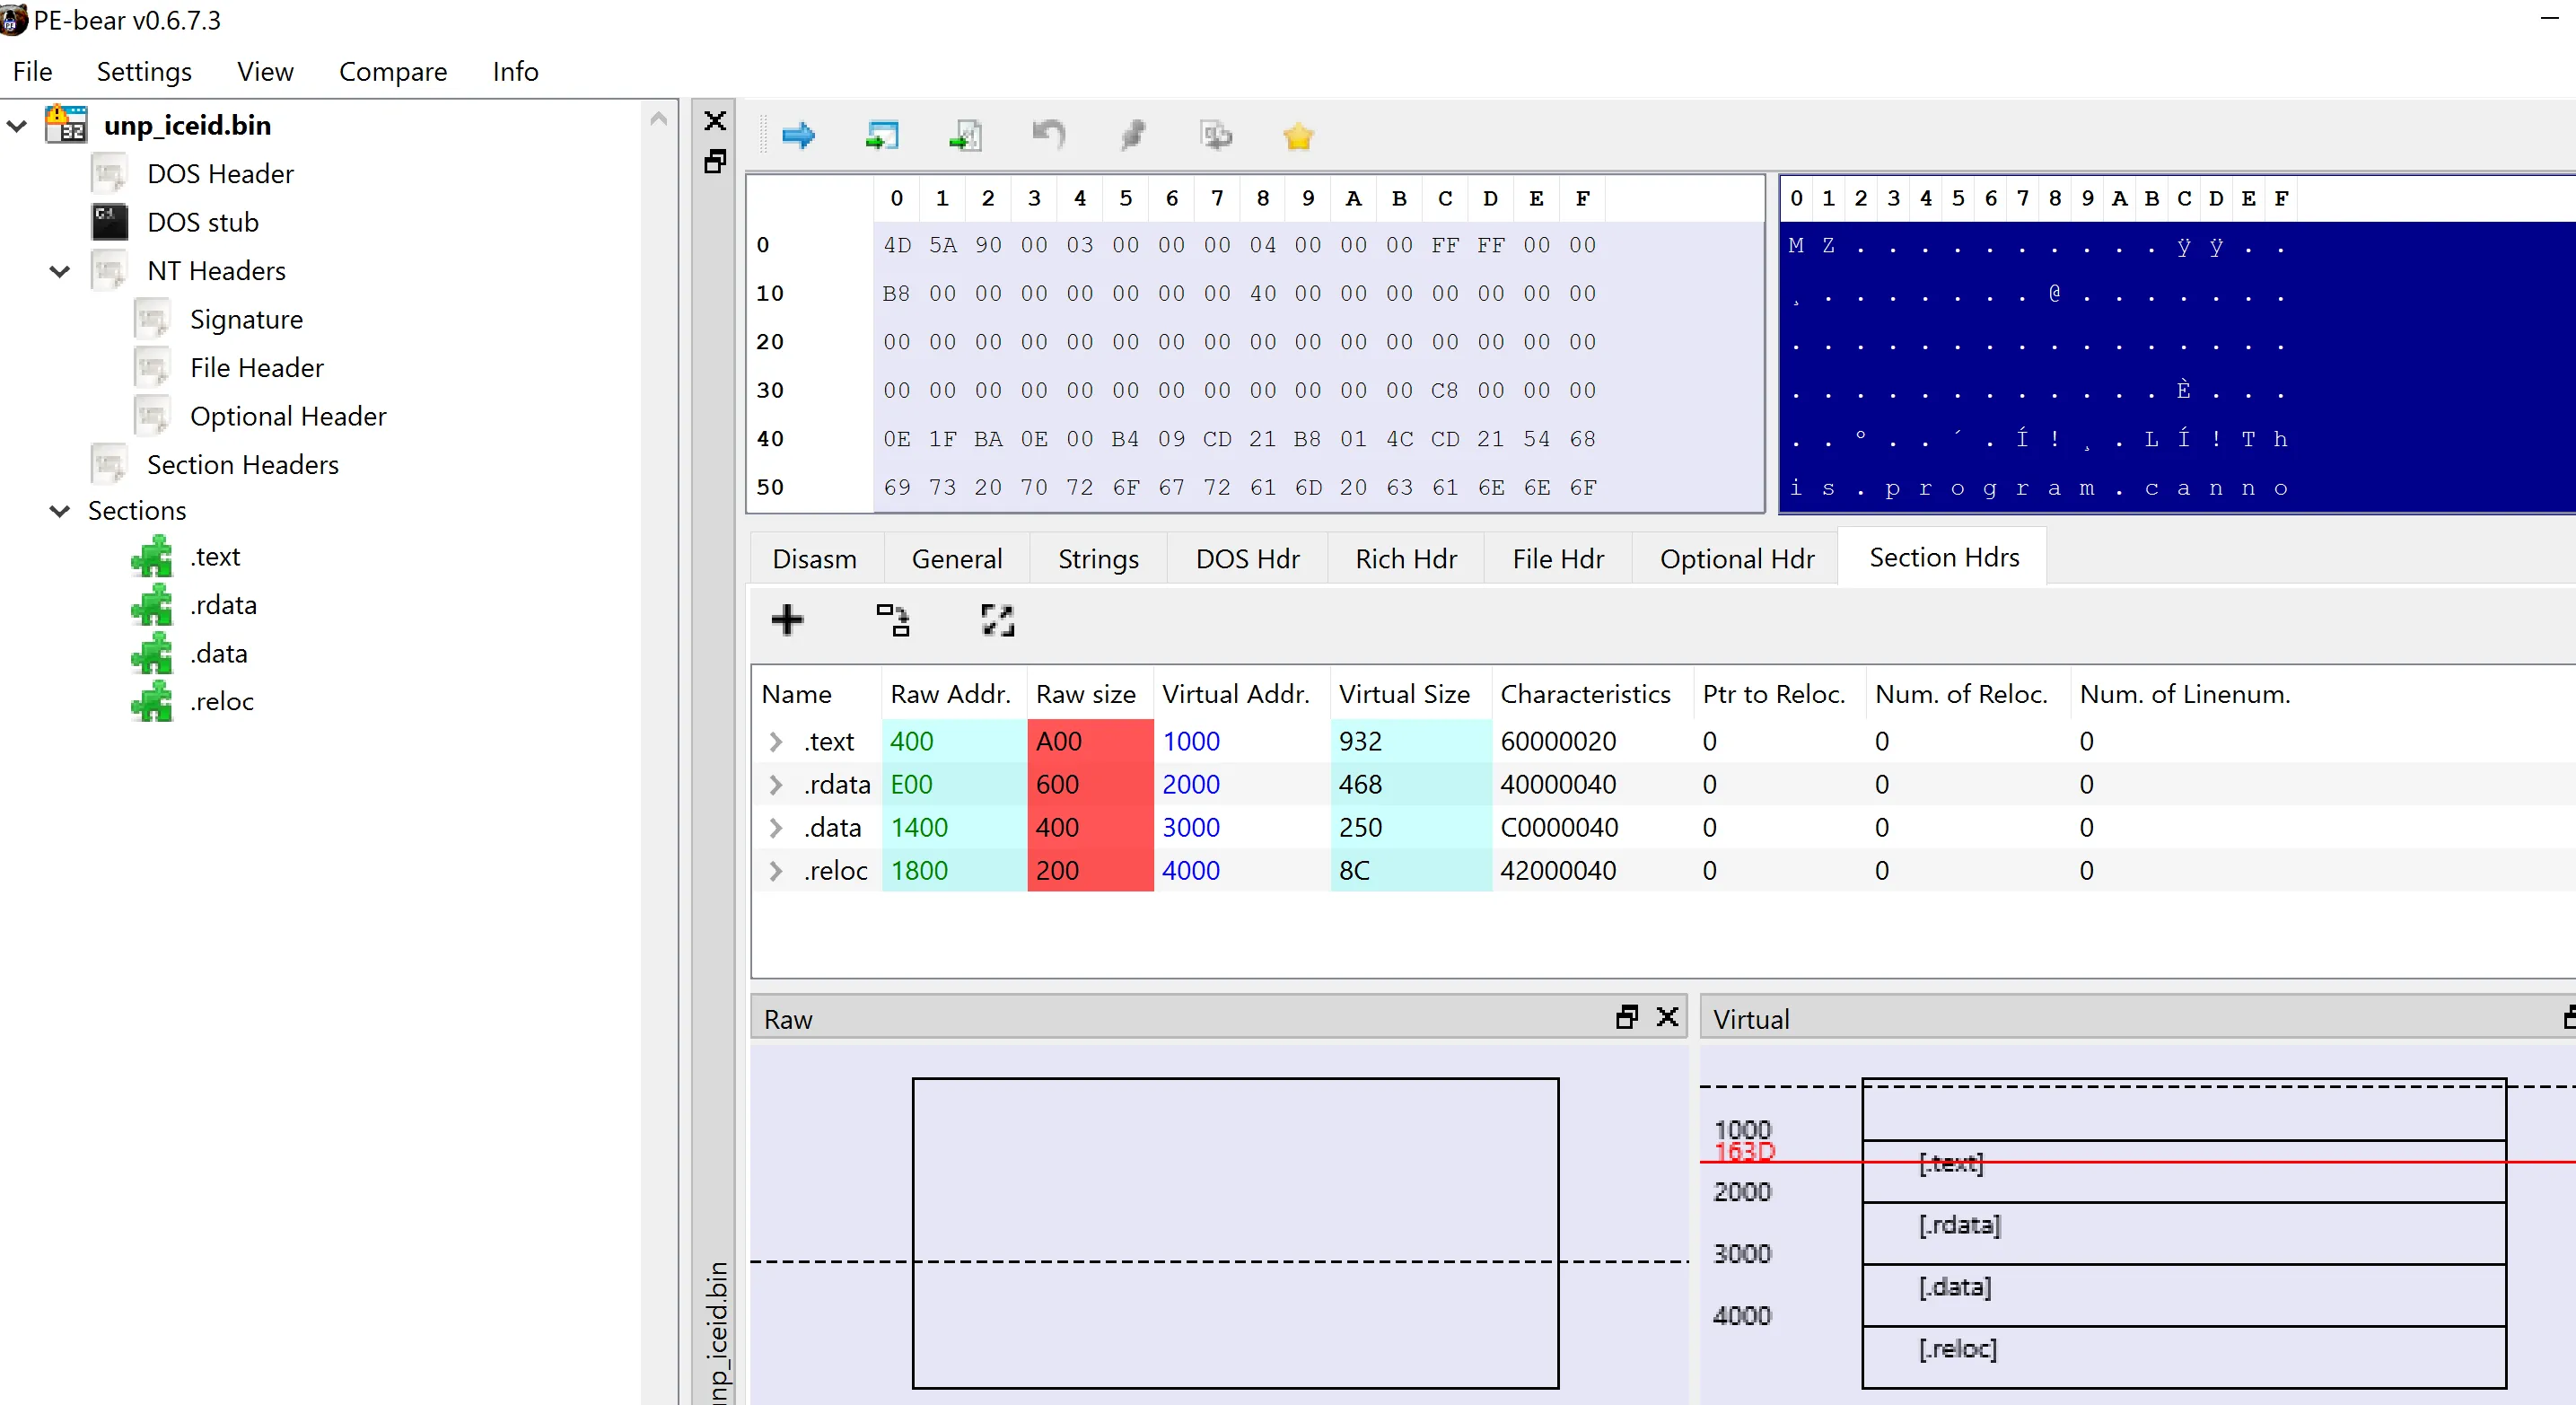This screenshot has width=2576, height=1405.
Task: Click .text characteristics value 60000020
Action: click(1592, 741)
